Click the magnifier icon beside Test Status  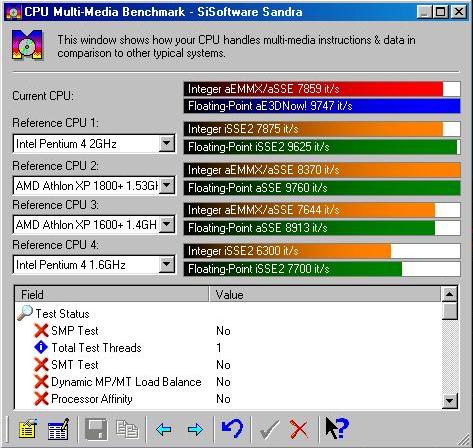(25, 313)
